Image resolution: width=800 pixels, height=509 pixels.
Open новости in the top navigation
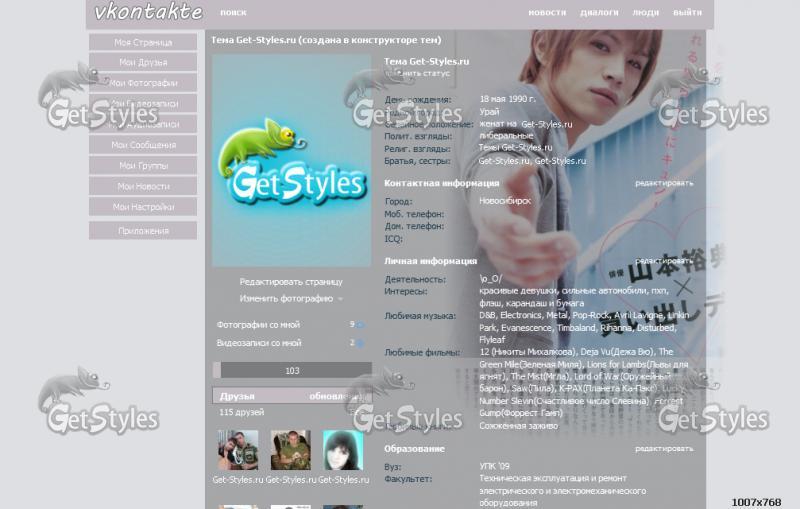pos(547,12)
